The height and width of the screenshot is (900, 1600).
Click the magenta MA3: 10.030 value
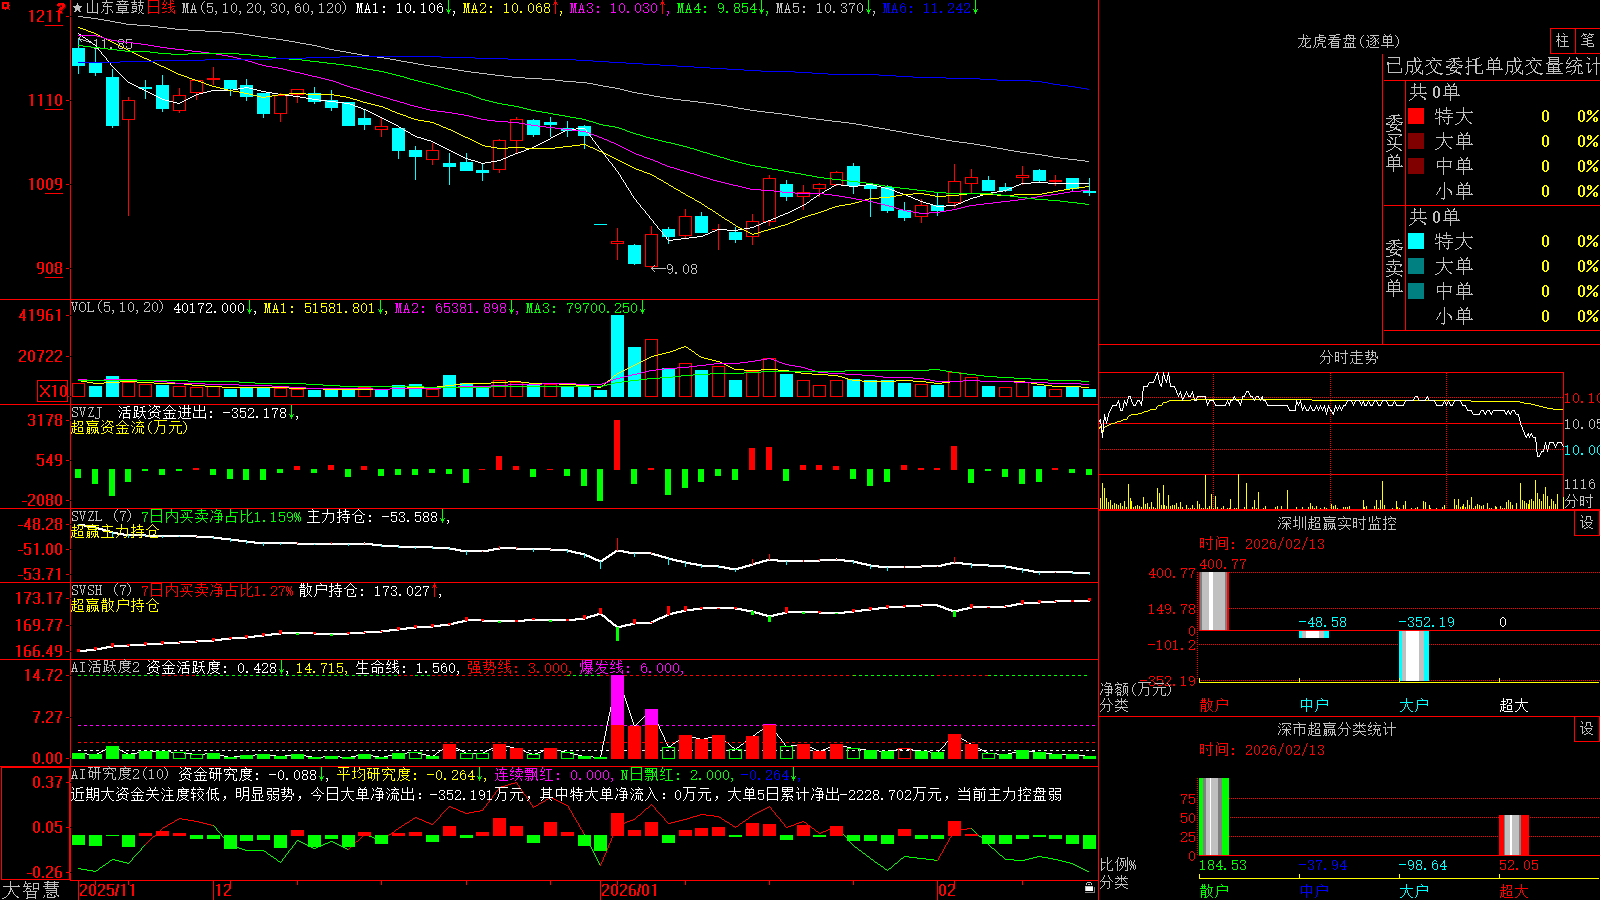(618, 8)
